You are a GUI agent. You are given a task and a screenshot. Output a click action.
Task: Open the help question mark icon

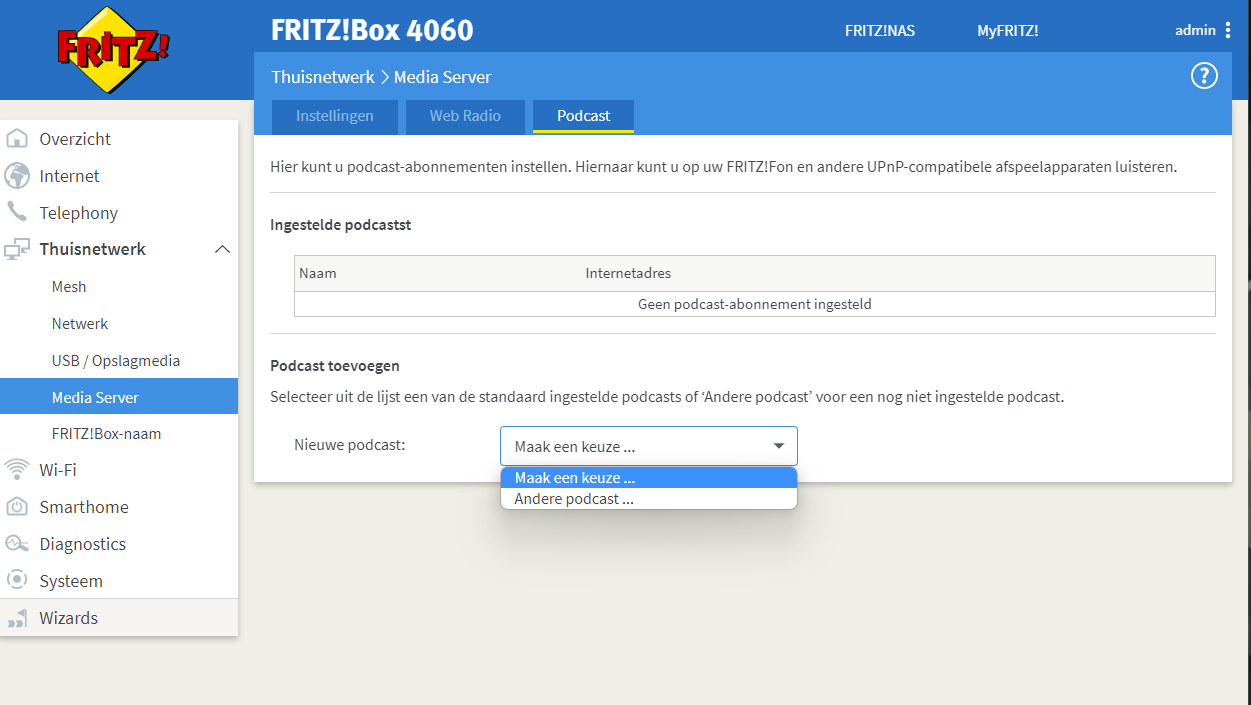click(x=1204, y=76)
